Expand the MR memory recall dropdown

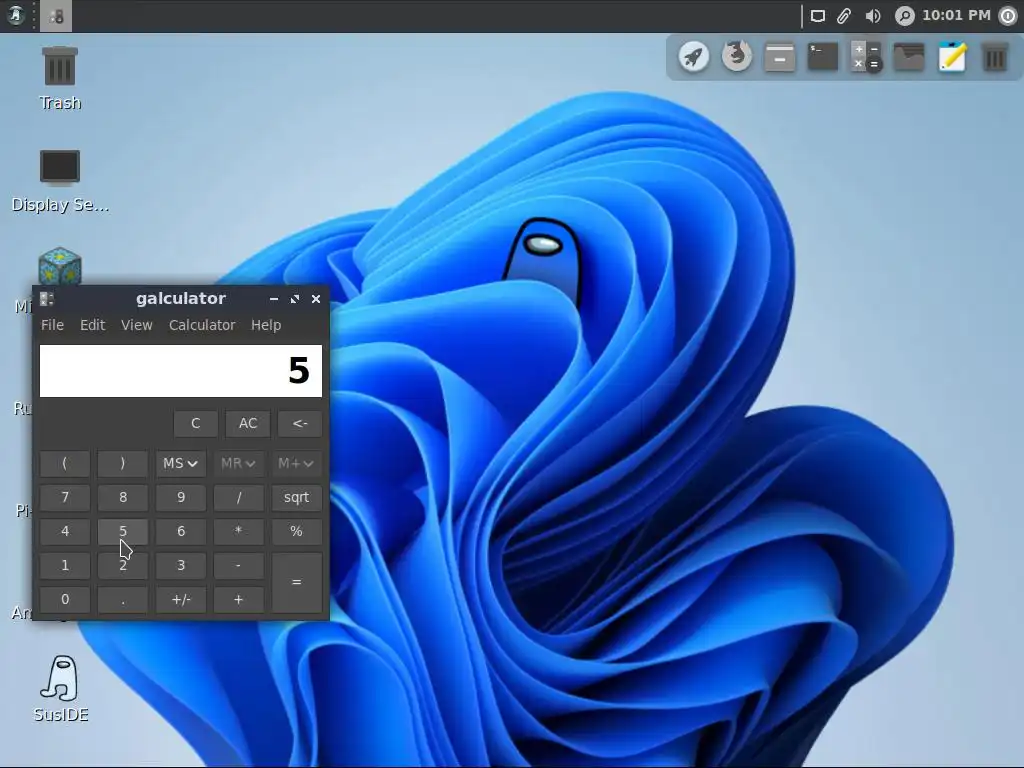pyautogui.click(x=238, y=464)
